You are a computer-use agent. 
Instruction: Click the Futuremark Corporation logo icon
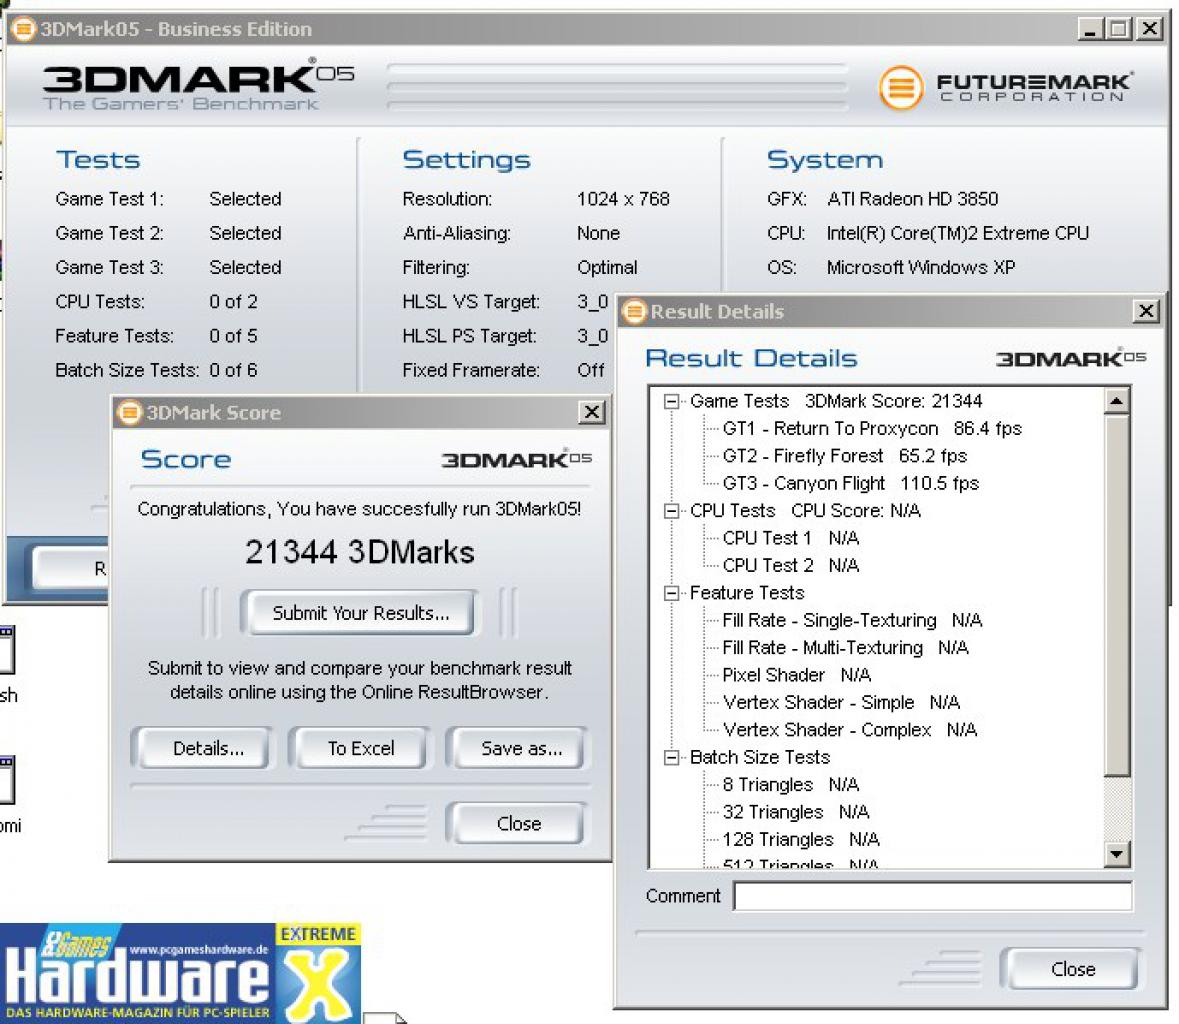tap(900, 87)
